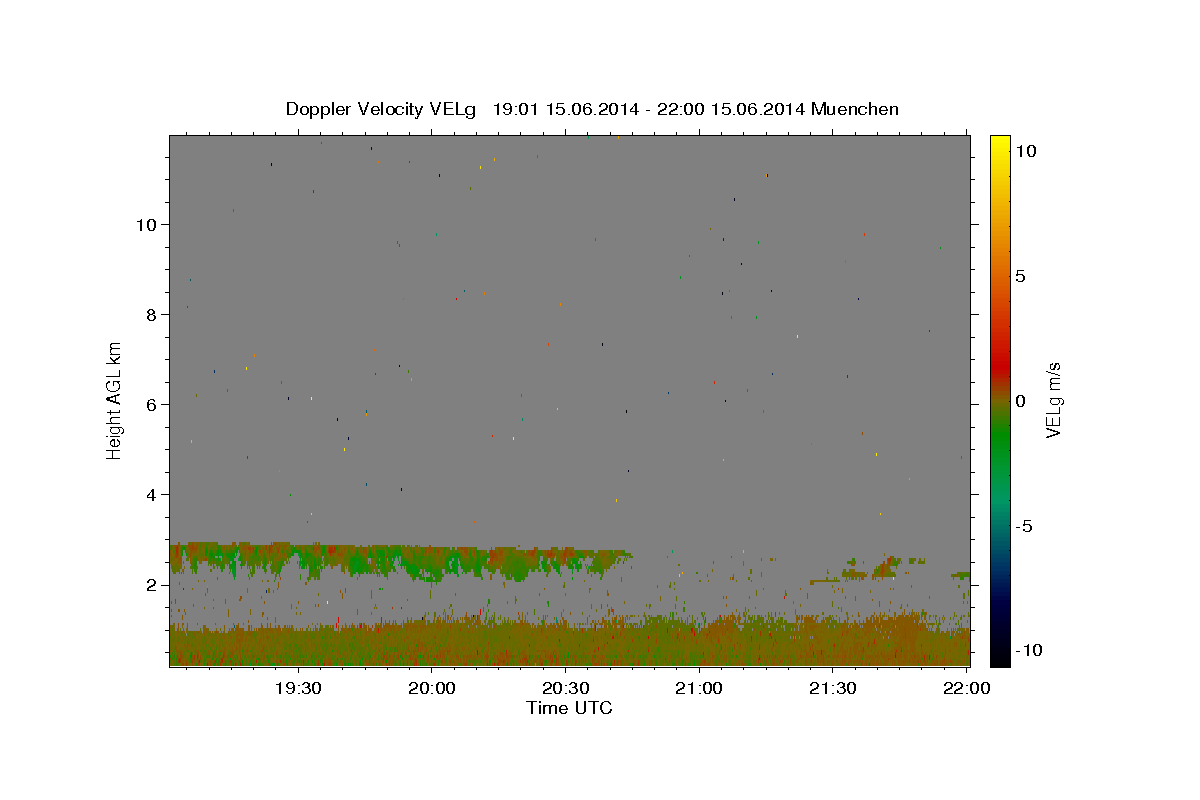Click the 19:30 time tick label

coord(297,688)
